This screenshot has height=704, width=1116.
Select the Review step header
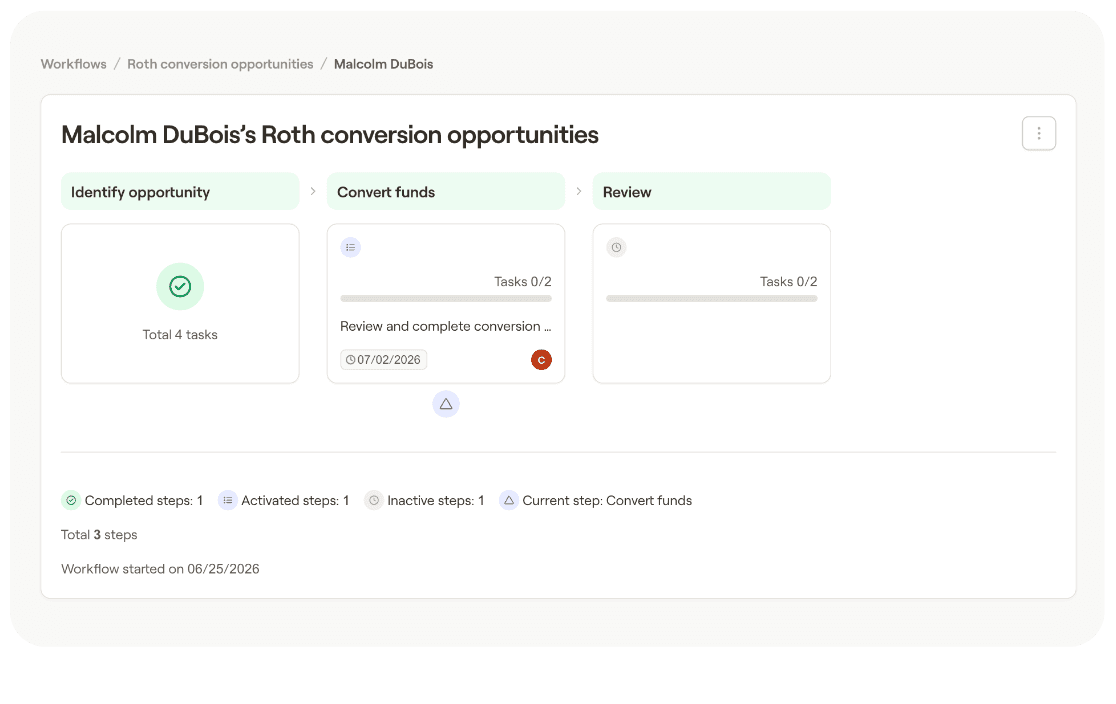tap(712, 191)
